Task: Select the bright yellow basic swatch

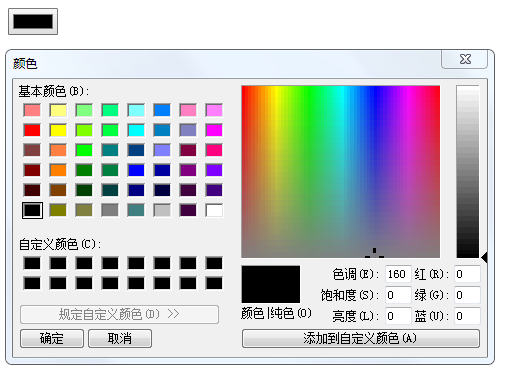Action: pos(58,130)
